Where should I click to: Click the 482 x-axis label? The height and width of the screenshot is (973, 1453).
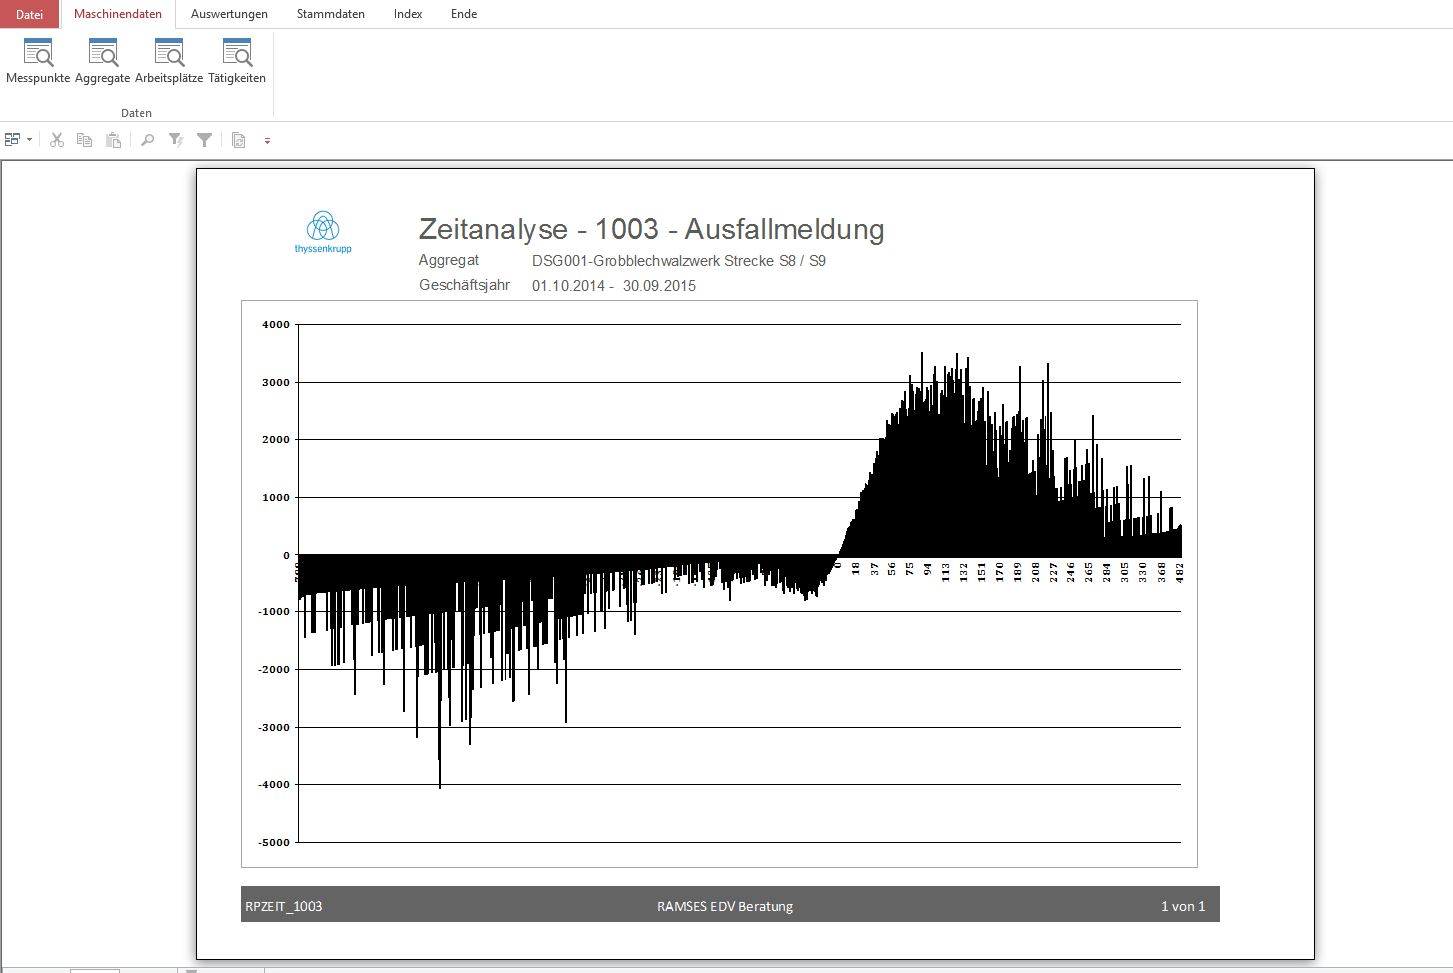tap(1180, 572)
